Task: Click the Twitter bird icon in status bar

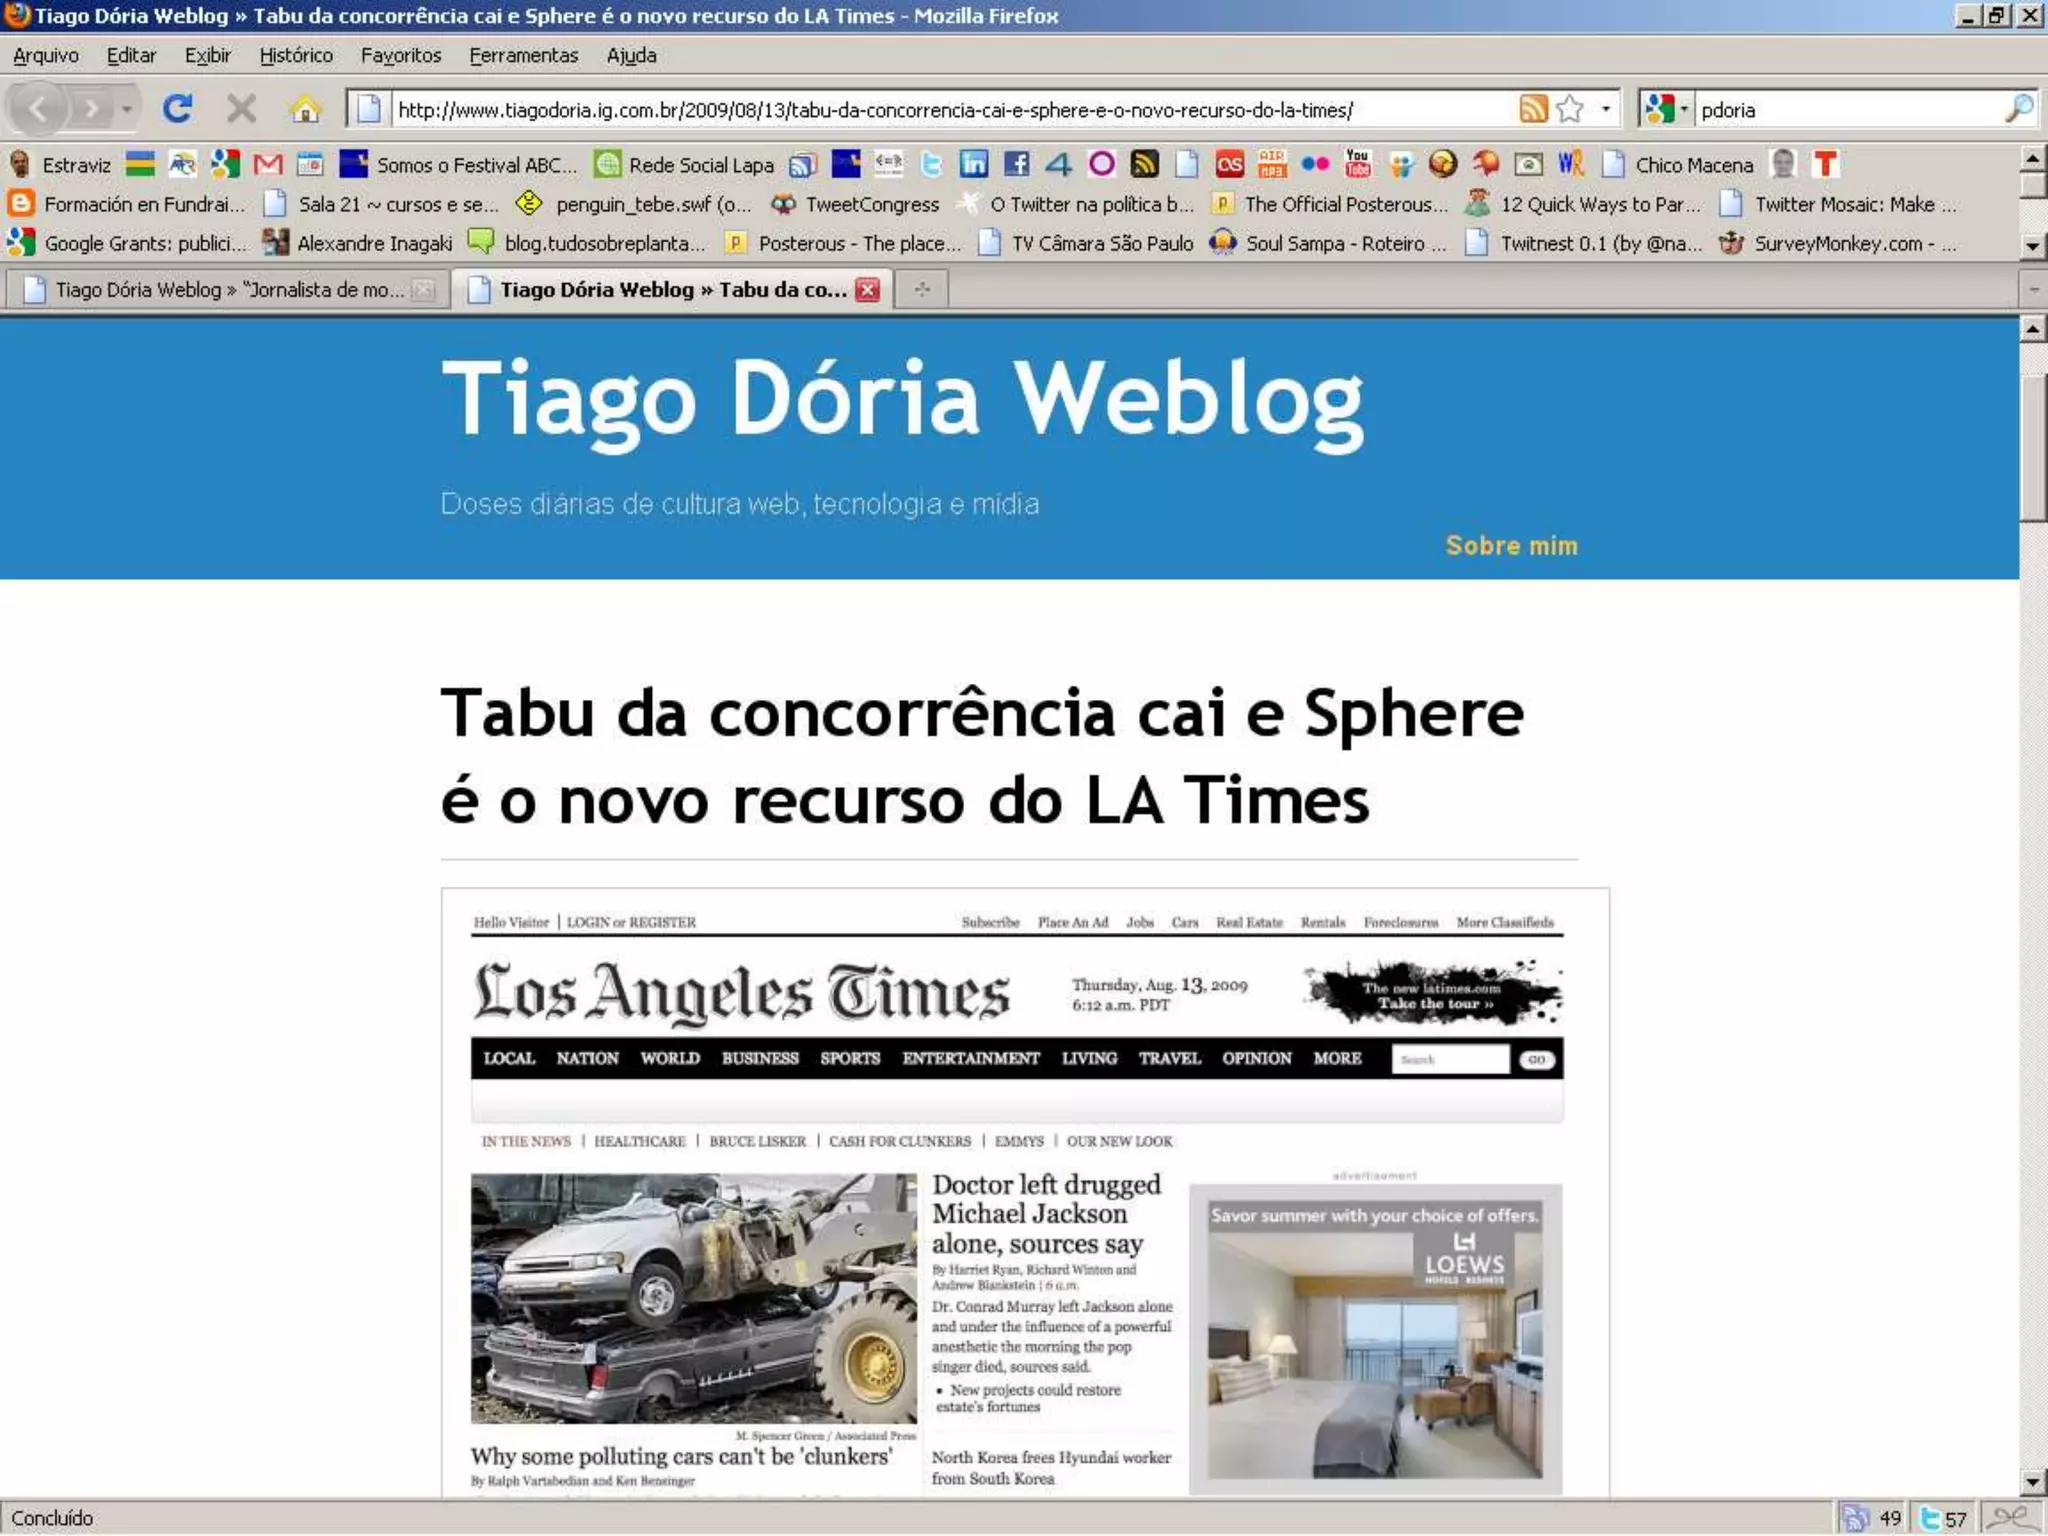Action: (1930, 1518)
